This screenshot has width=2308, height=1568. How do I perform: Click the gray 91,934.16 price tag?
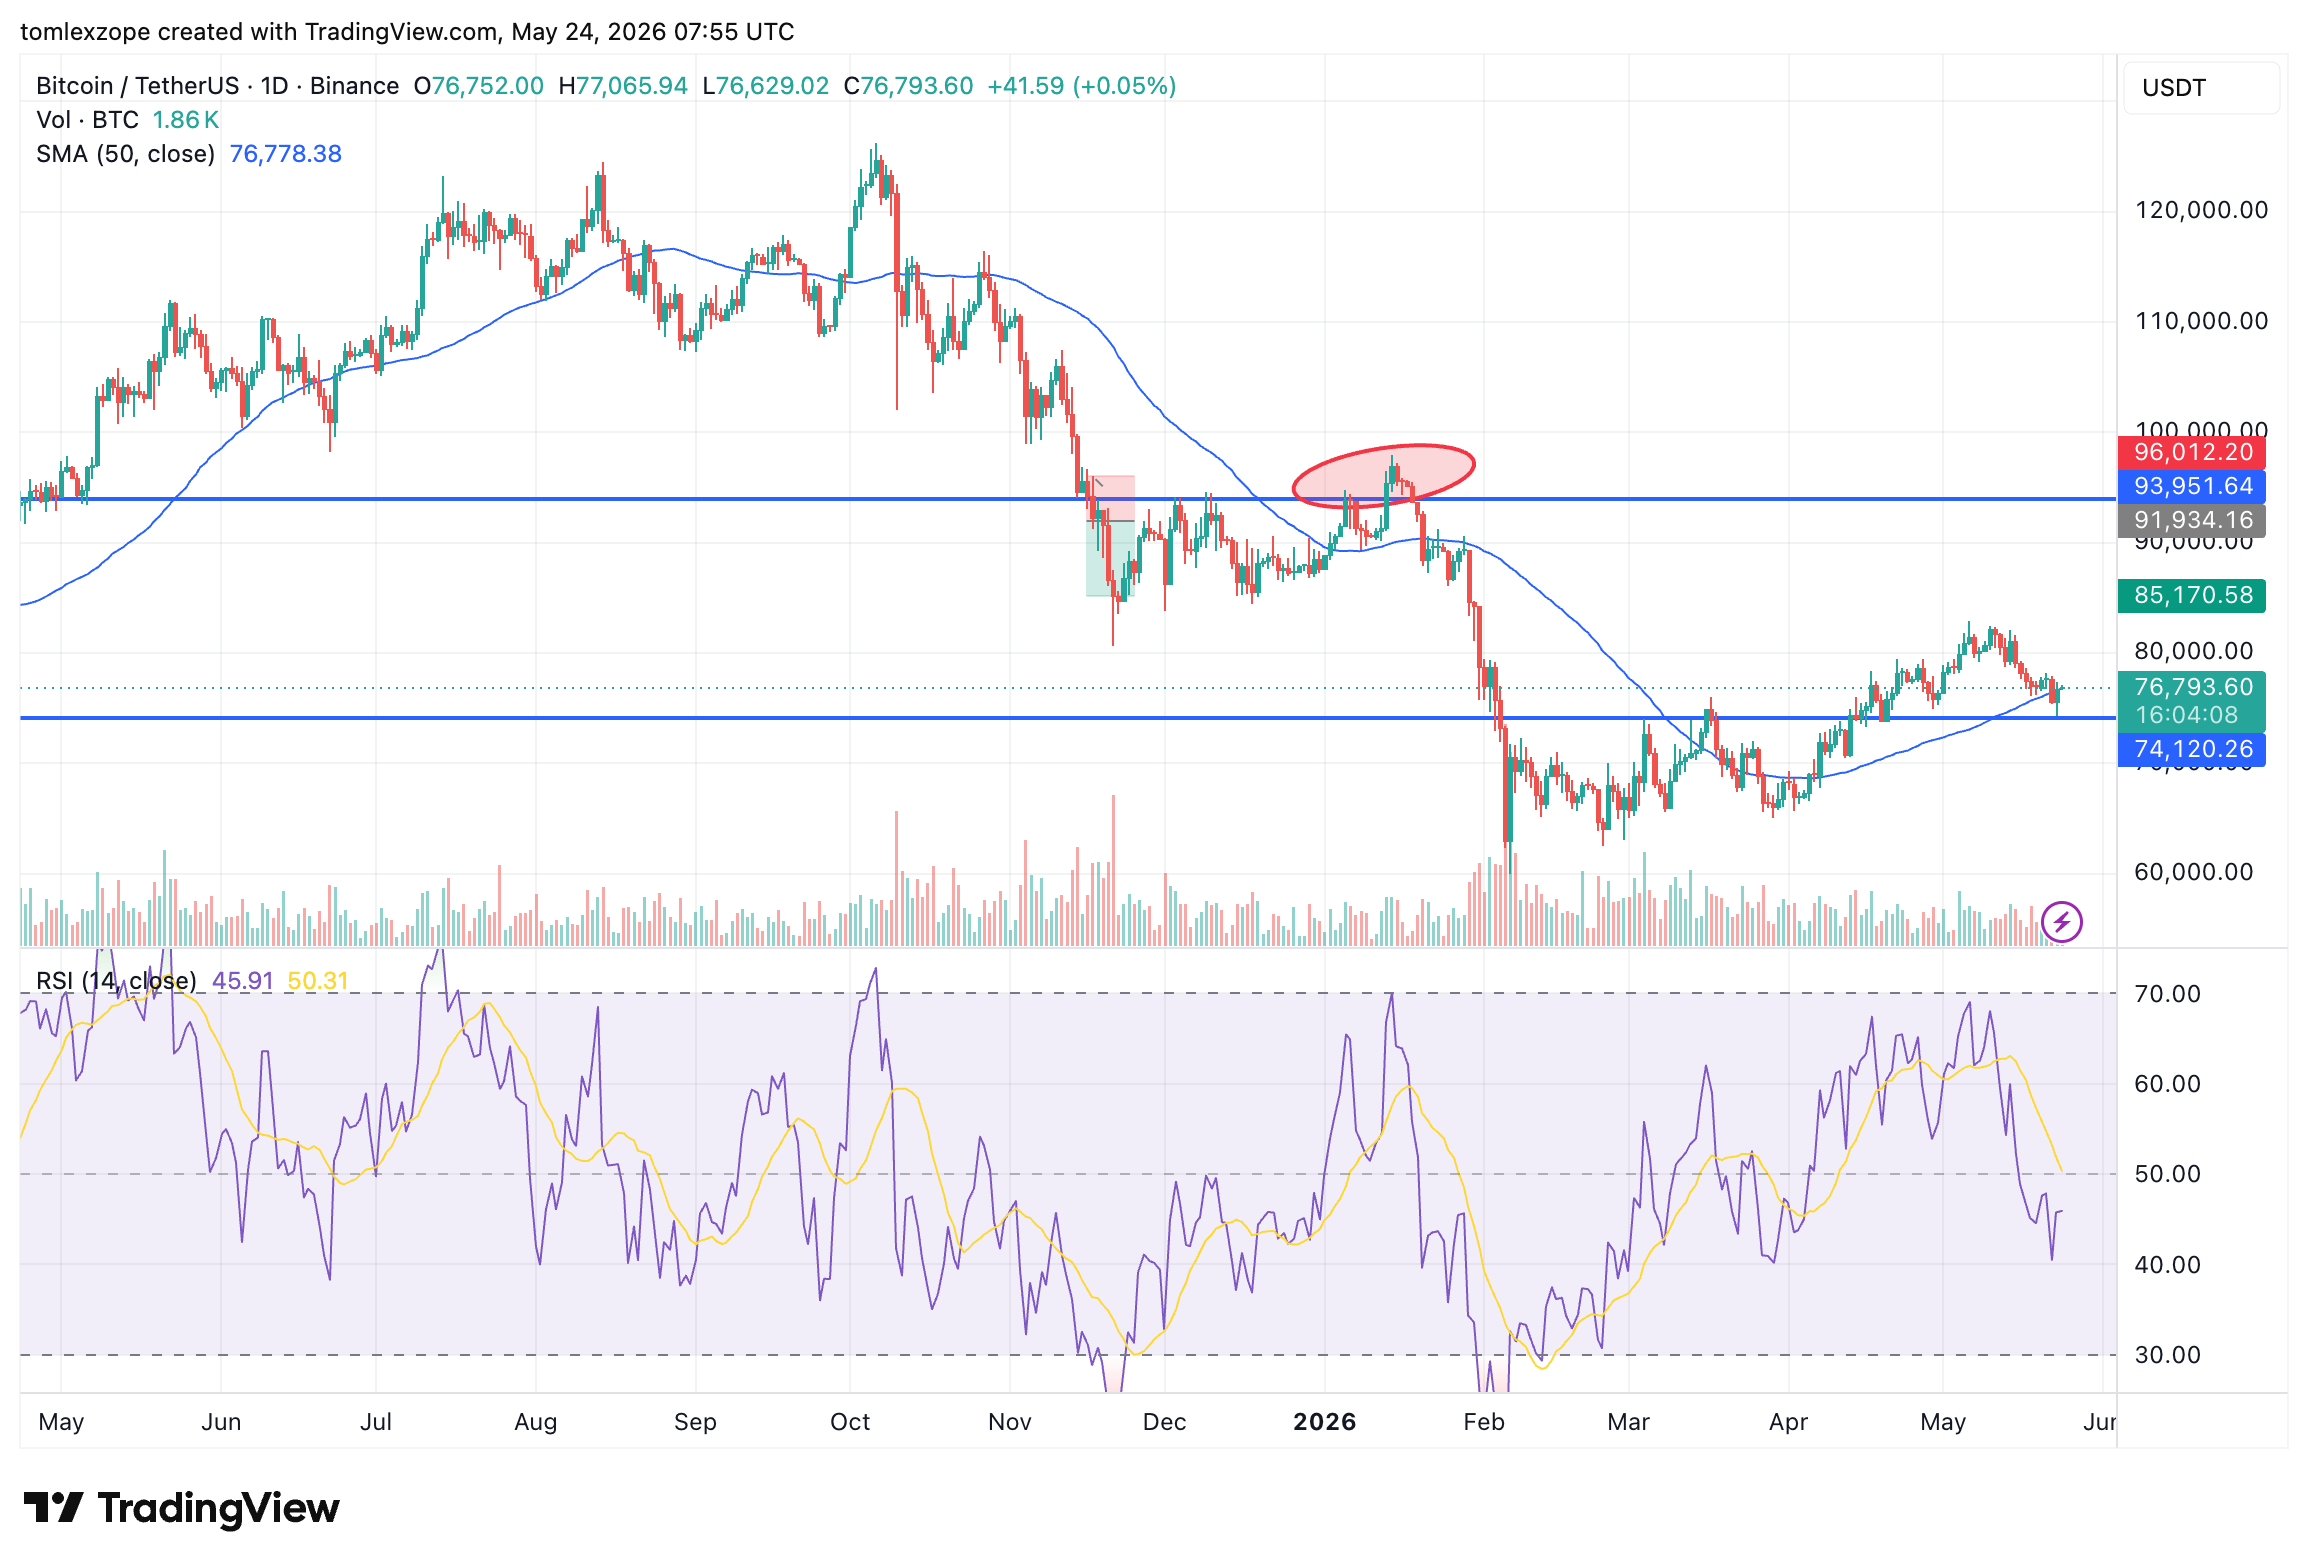coord(2192,521)
